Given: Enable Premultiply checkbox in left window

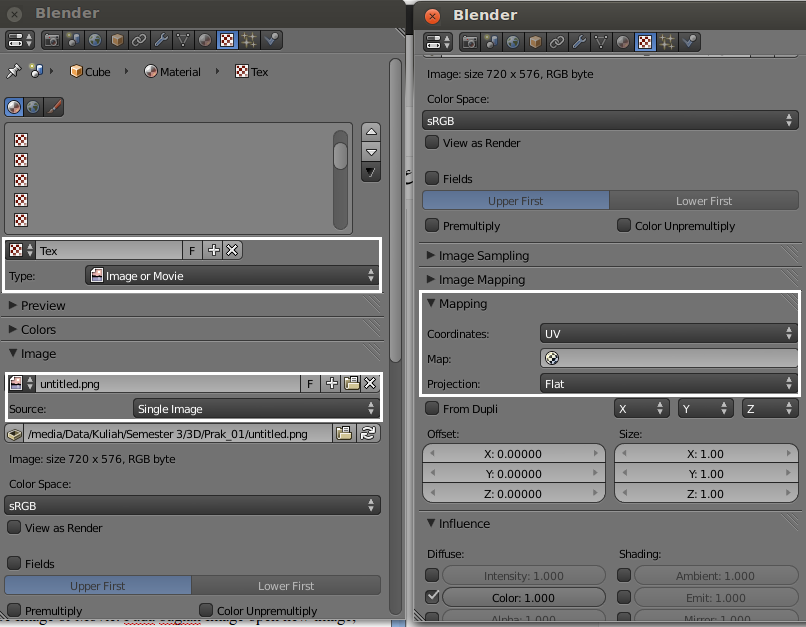Looking at the screenshot, I should pos(14,610).
